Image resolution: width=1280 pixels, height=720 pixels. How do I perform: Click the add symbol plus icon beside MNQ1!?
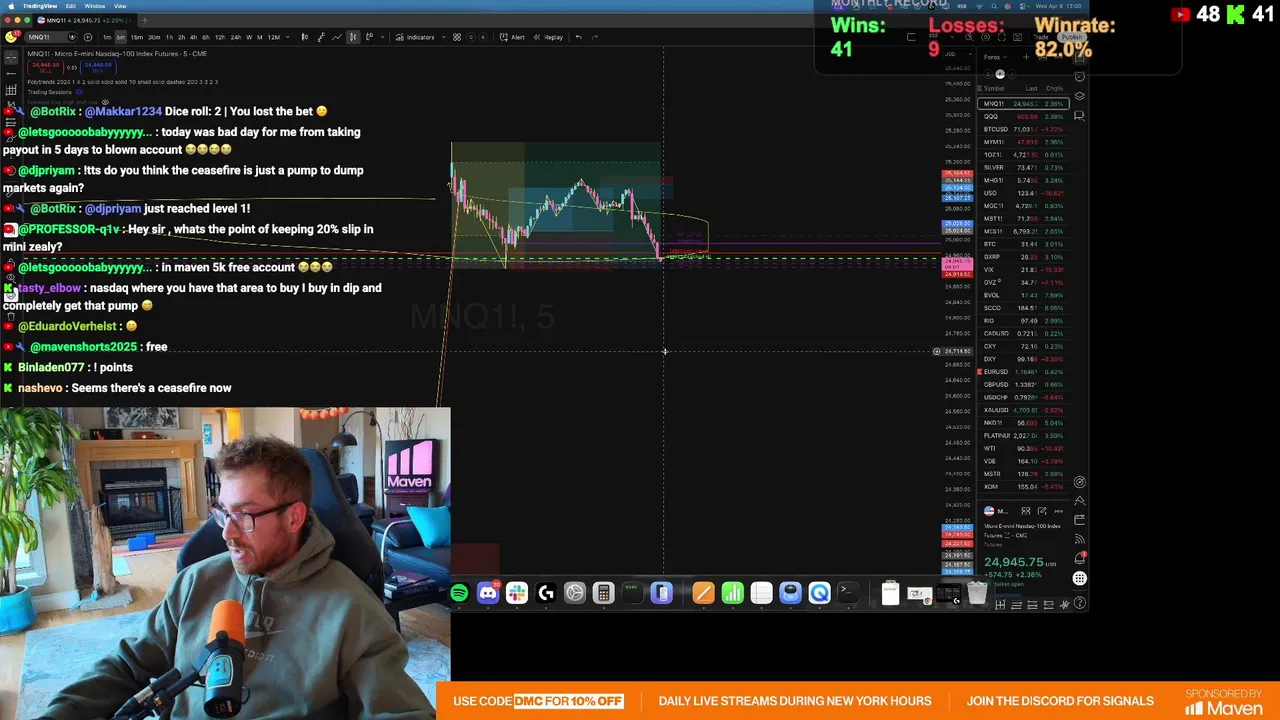pyautogui.click(x=88, y=37)
